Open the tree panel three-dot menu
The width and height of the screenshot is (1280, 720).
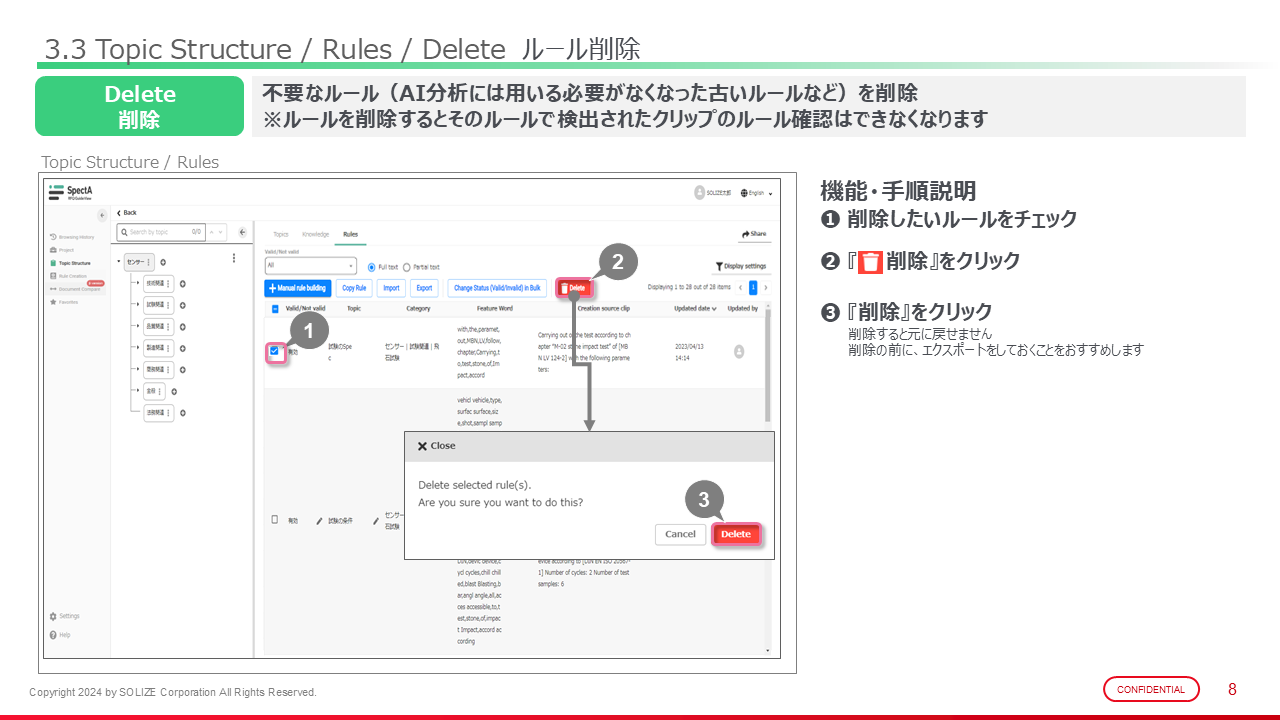(x=234, y=258)
